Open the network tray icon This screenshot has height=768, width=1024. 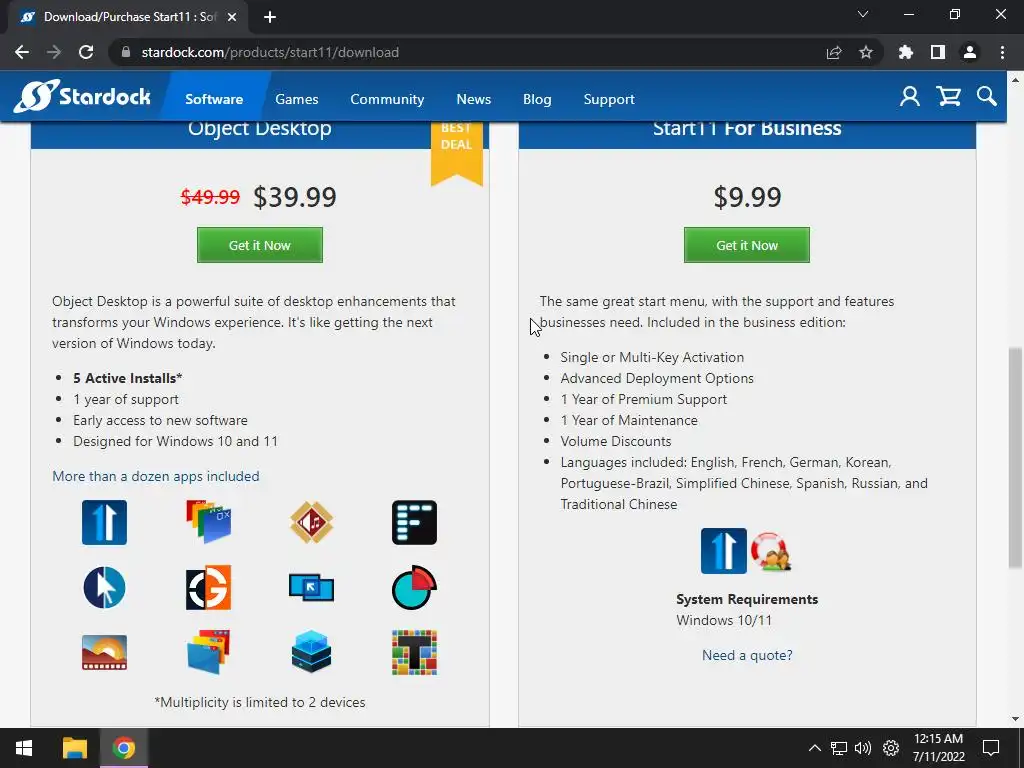839,748
